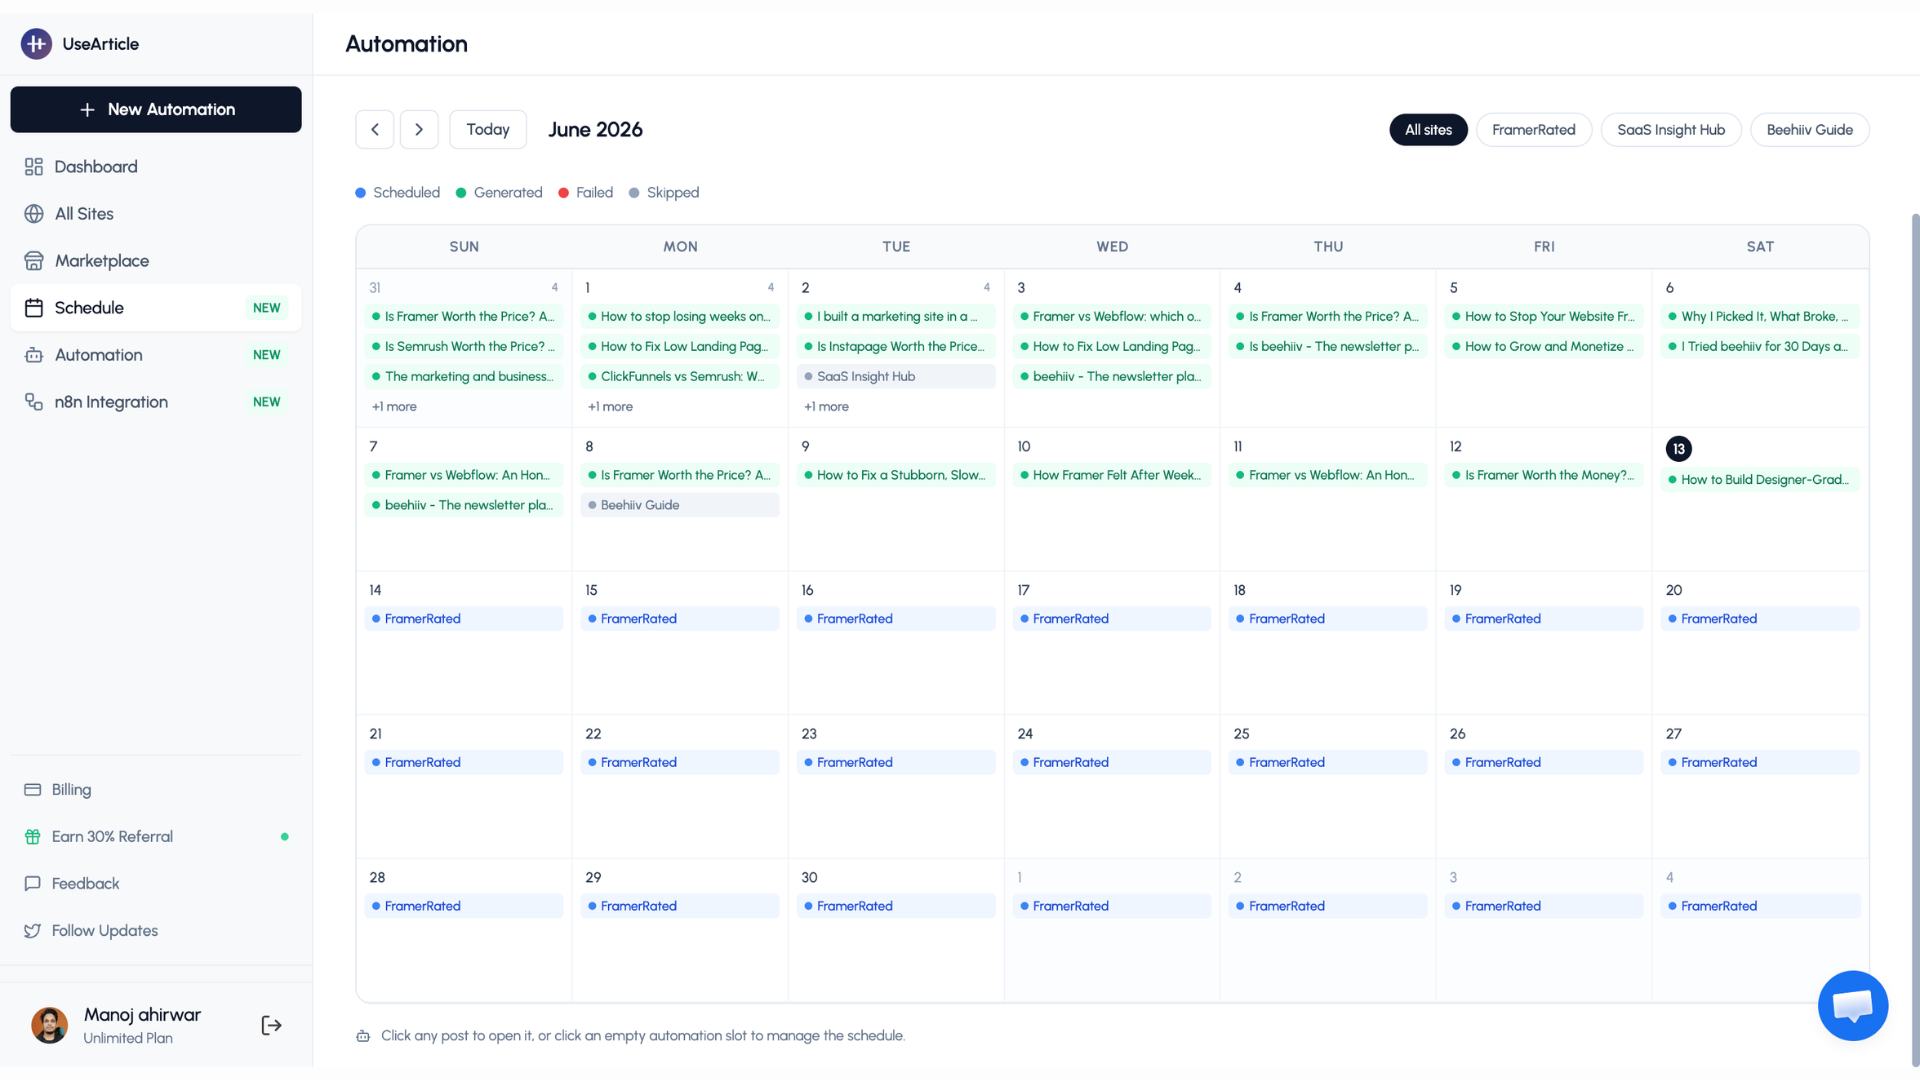The image size is (1920, 1080).
Task: Open 'How to Stop Your Website Fr...' post
Action: [x=1544, y=317]
